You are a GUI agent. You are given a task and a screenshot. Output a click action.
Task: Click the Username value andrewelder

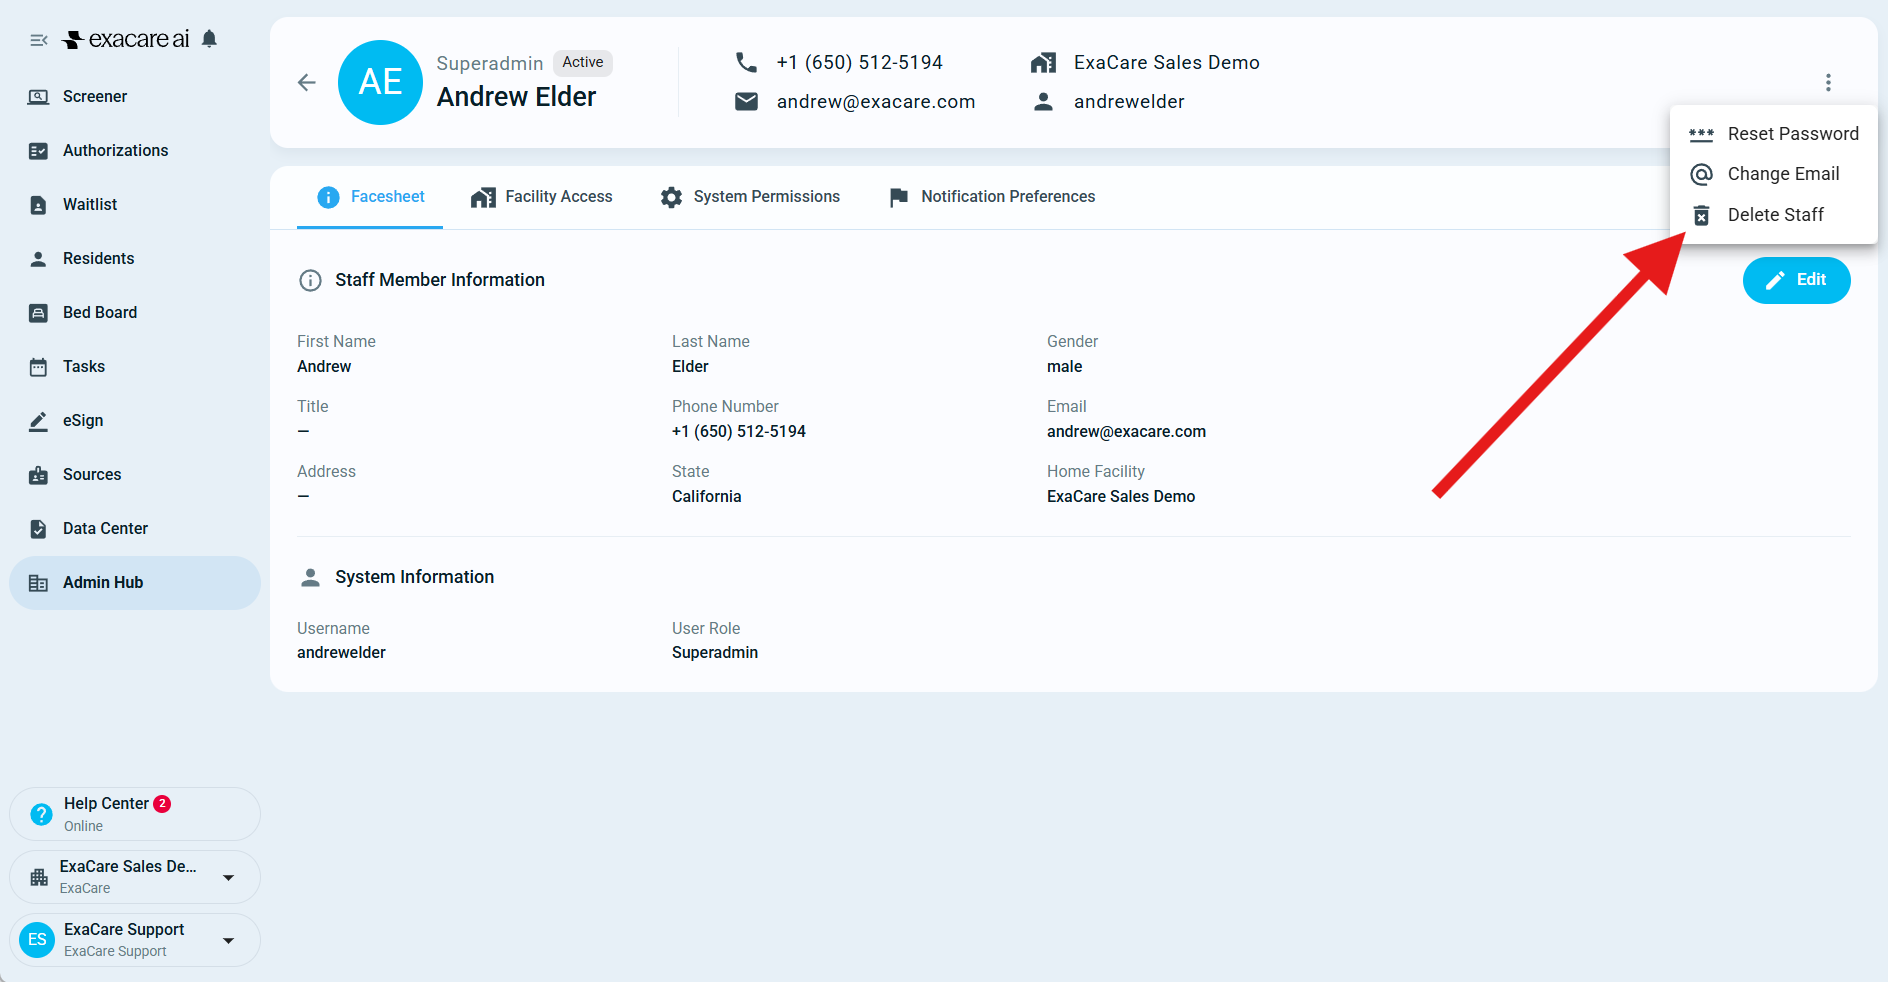pos(340,653)
